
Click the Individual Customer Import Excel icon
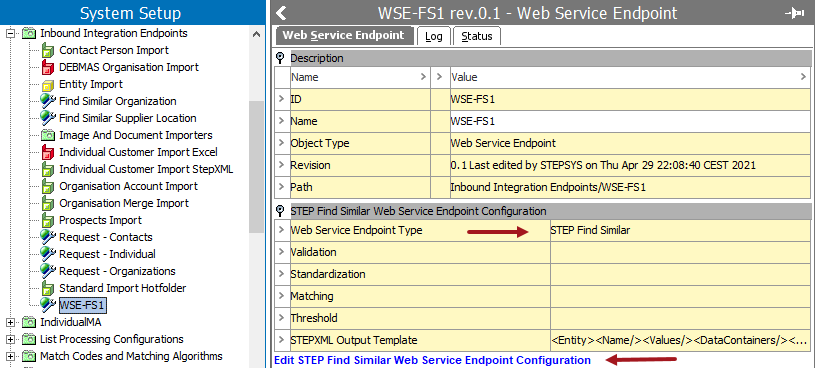pos(48,152)
